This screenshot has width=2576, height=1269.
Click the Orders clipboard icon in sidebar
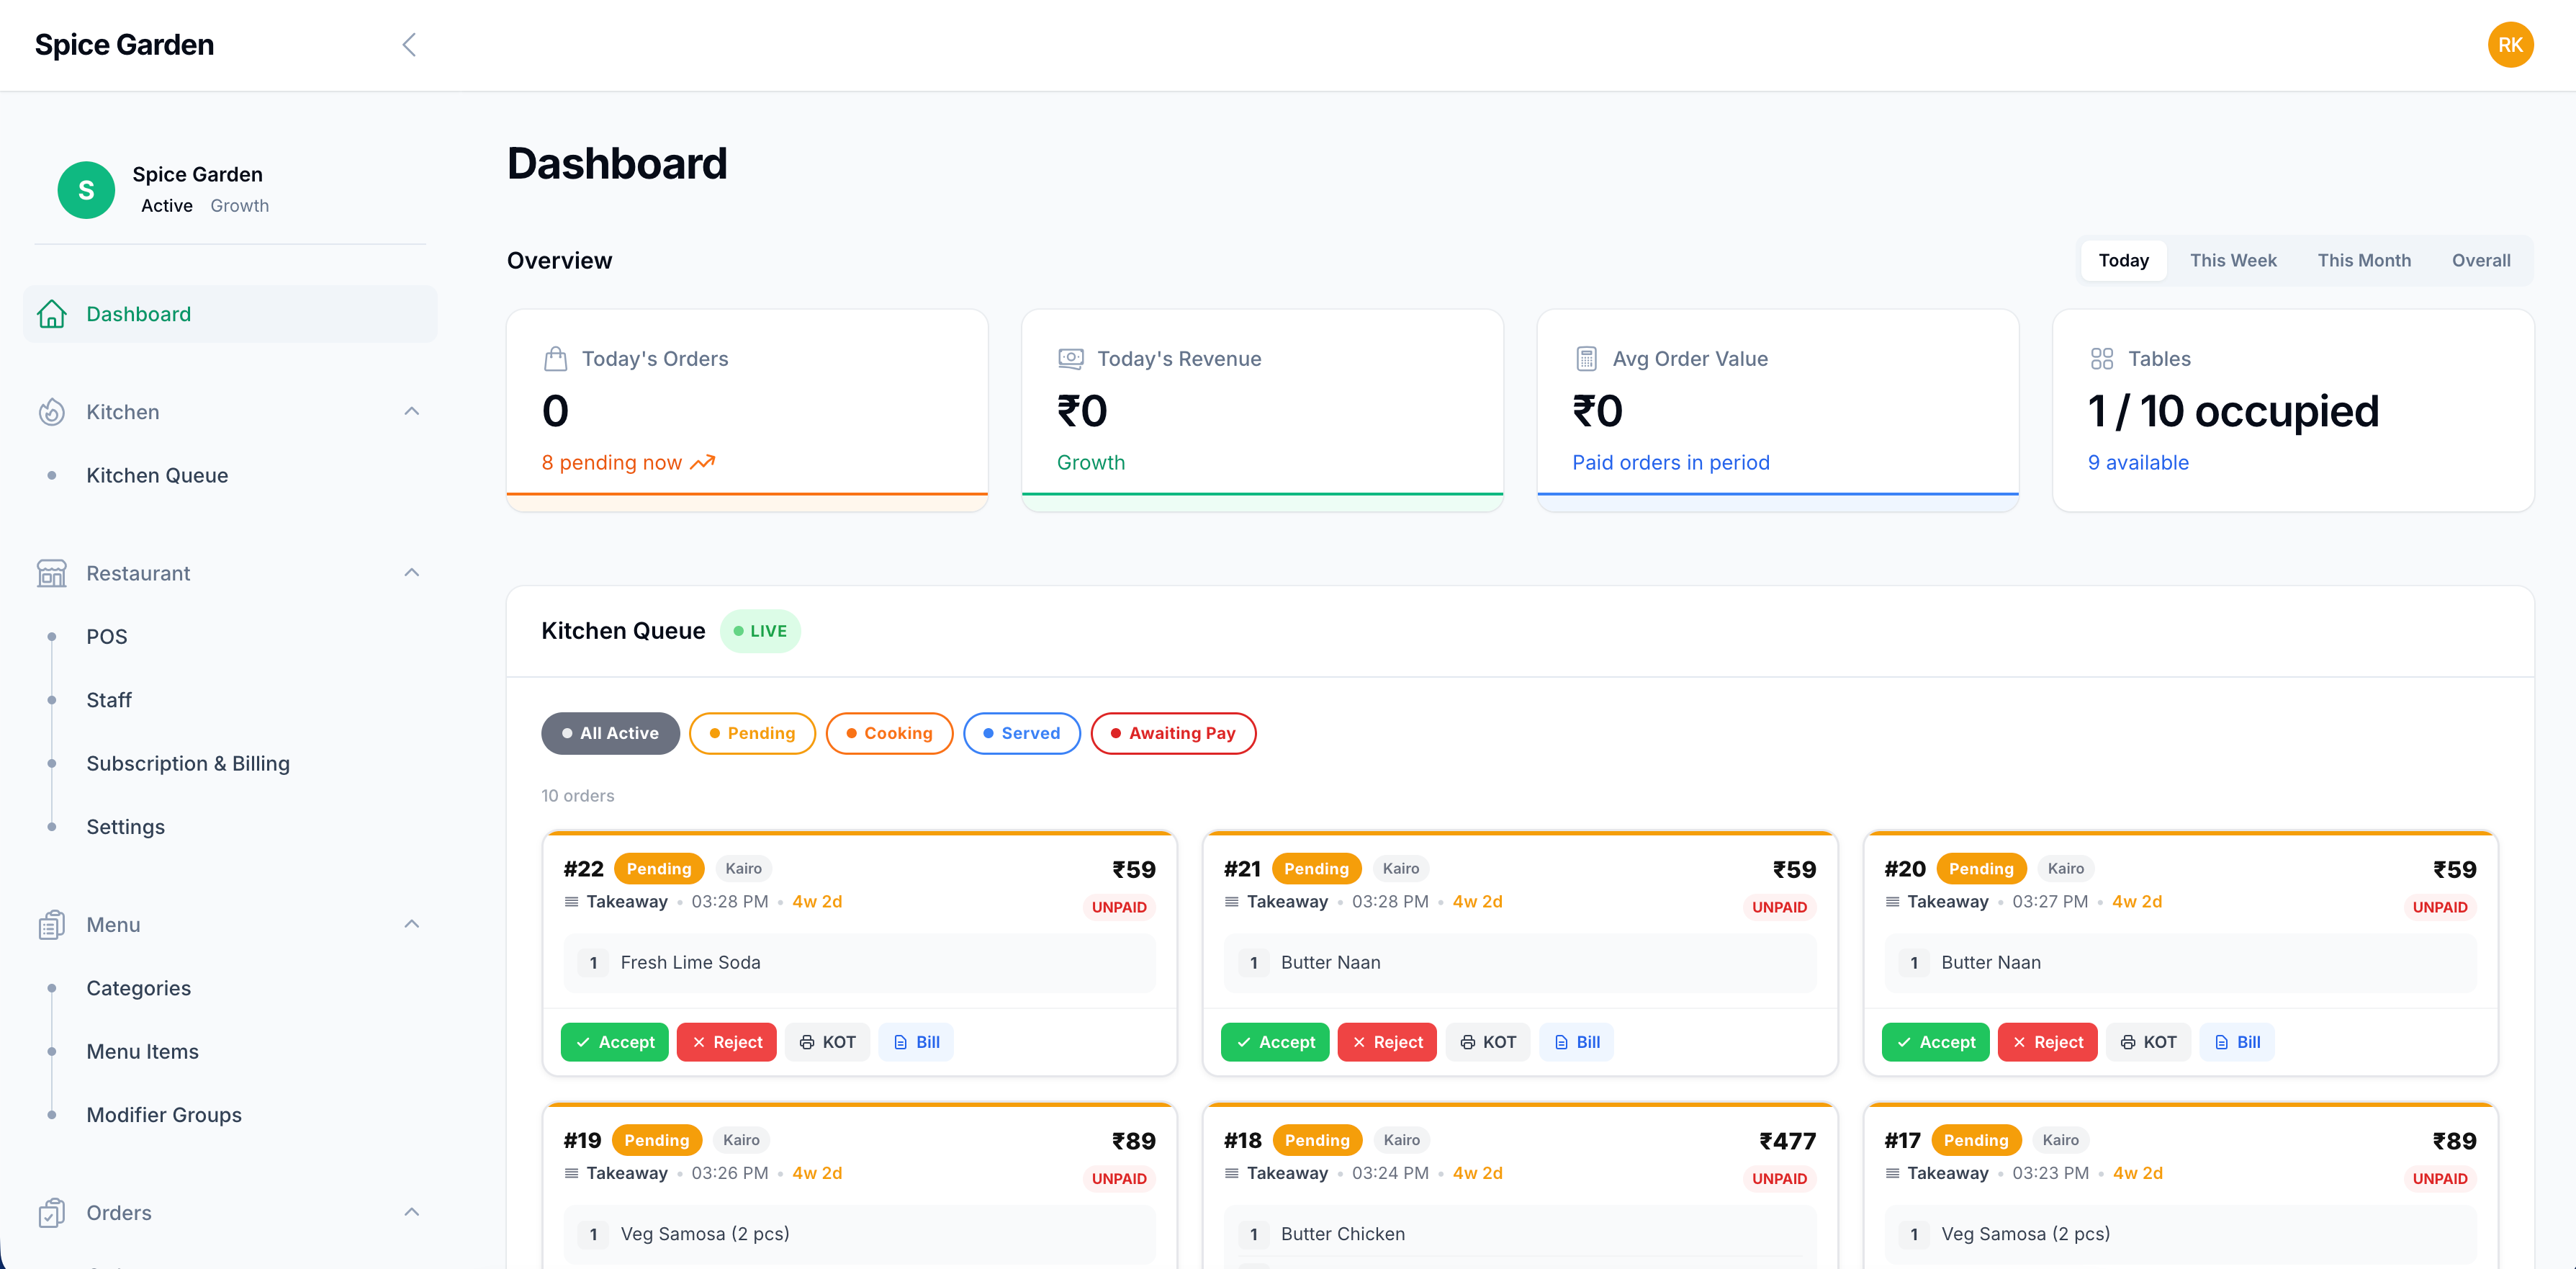pyautogui.click(x=51, y=1212)
